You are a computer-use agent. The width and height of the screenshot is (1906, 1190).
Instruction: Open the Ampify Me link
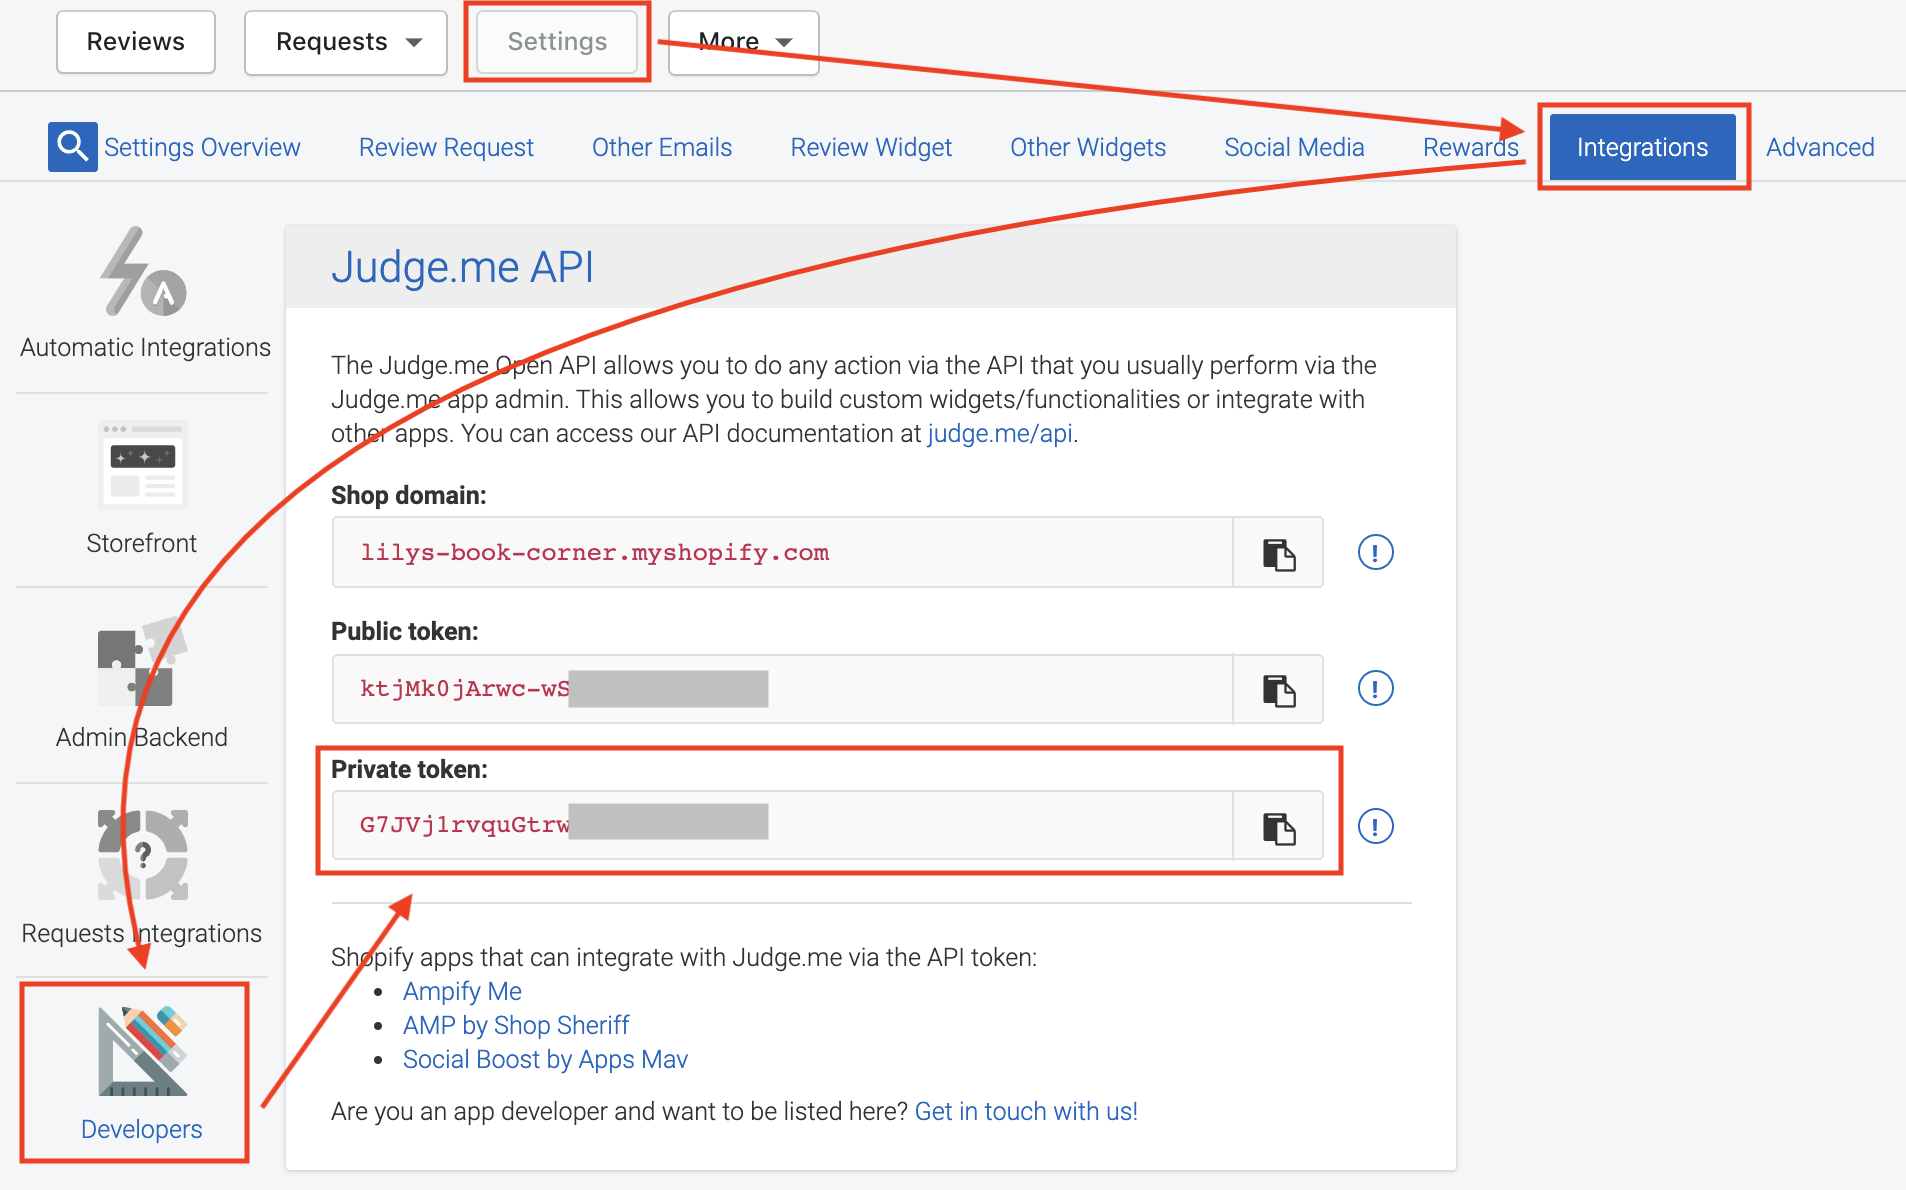462,991
